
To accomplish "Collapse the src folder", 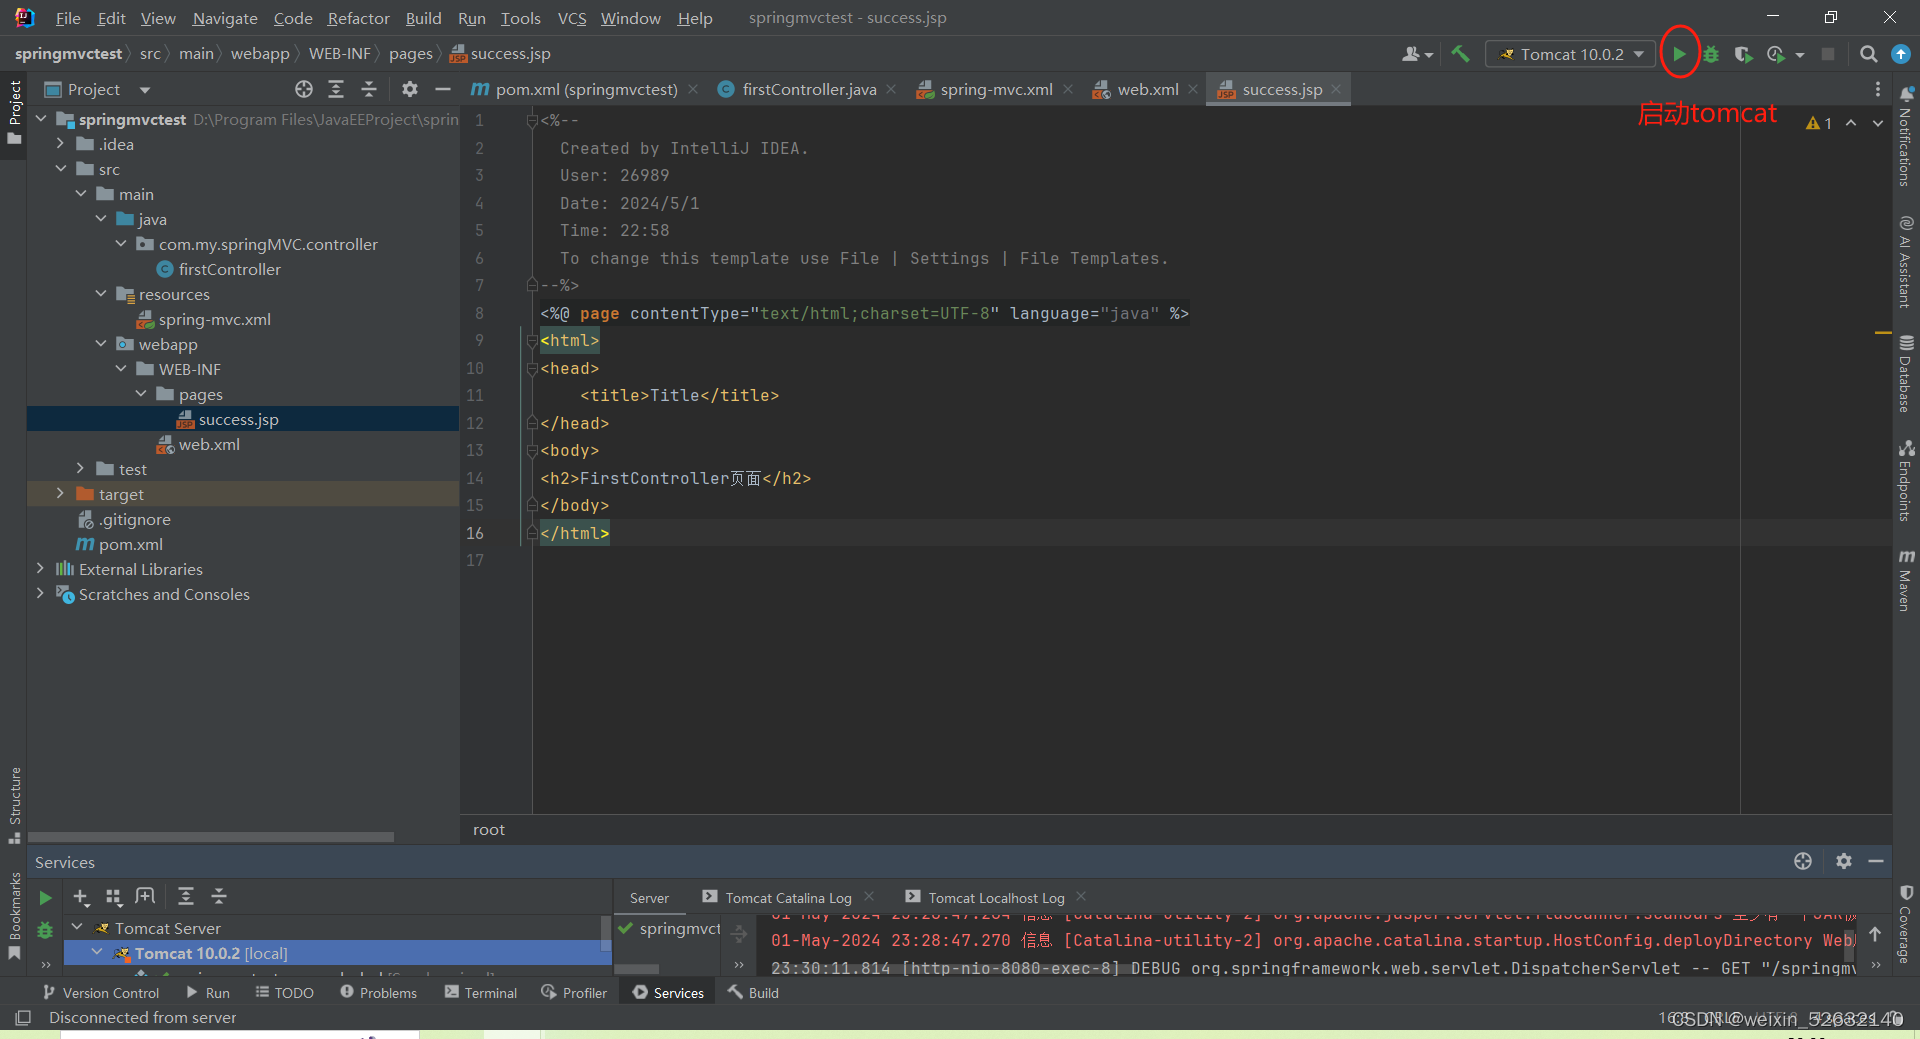I will (61, 169).
